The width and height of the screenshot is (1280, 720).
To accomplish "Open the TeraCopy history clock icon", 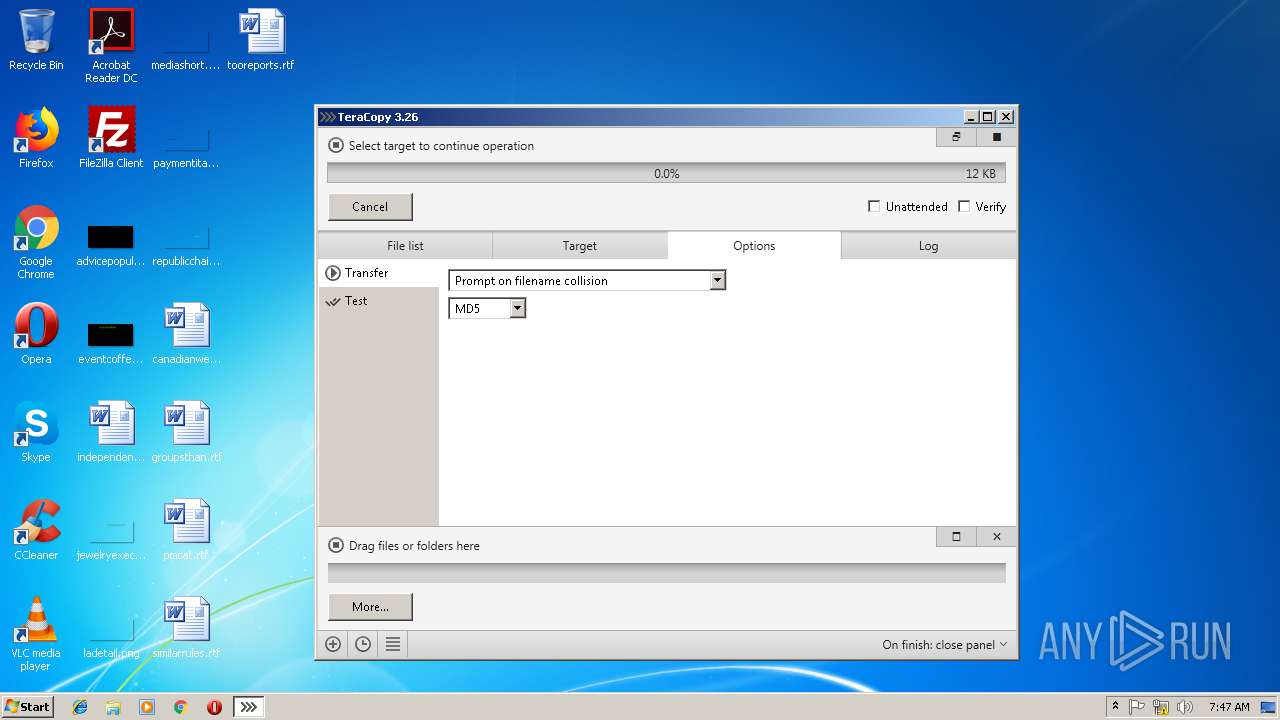I will pyautogui.click(x=363, y=645).
